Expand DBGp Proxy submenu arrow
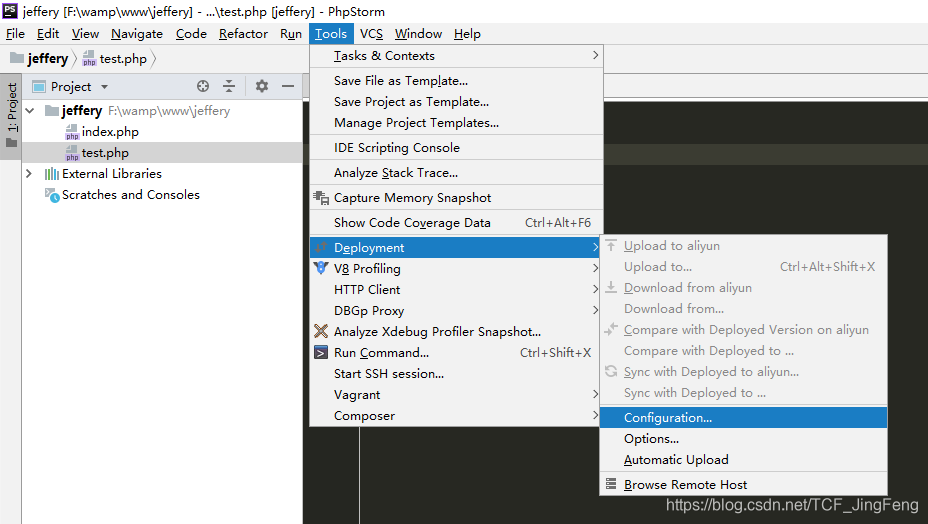928x524 pixels. coord(595,310)
